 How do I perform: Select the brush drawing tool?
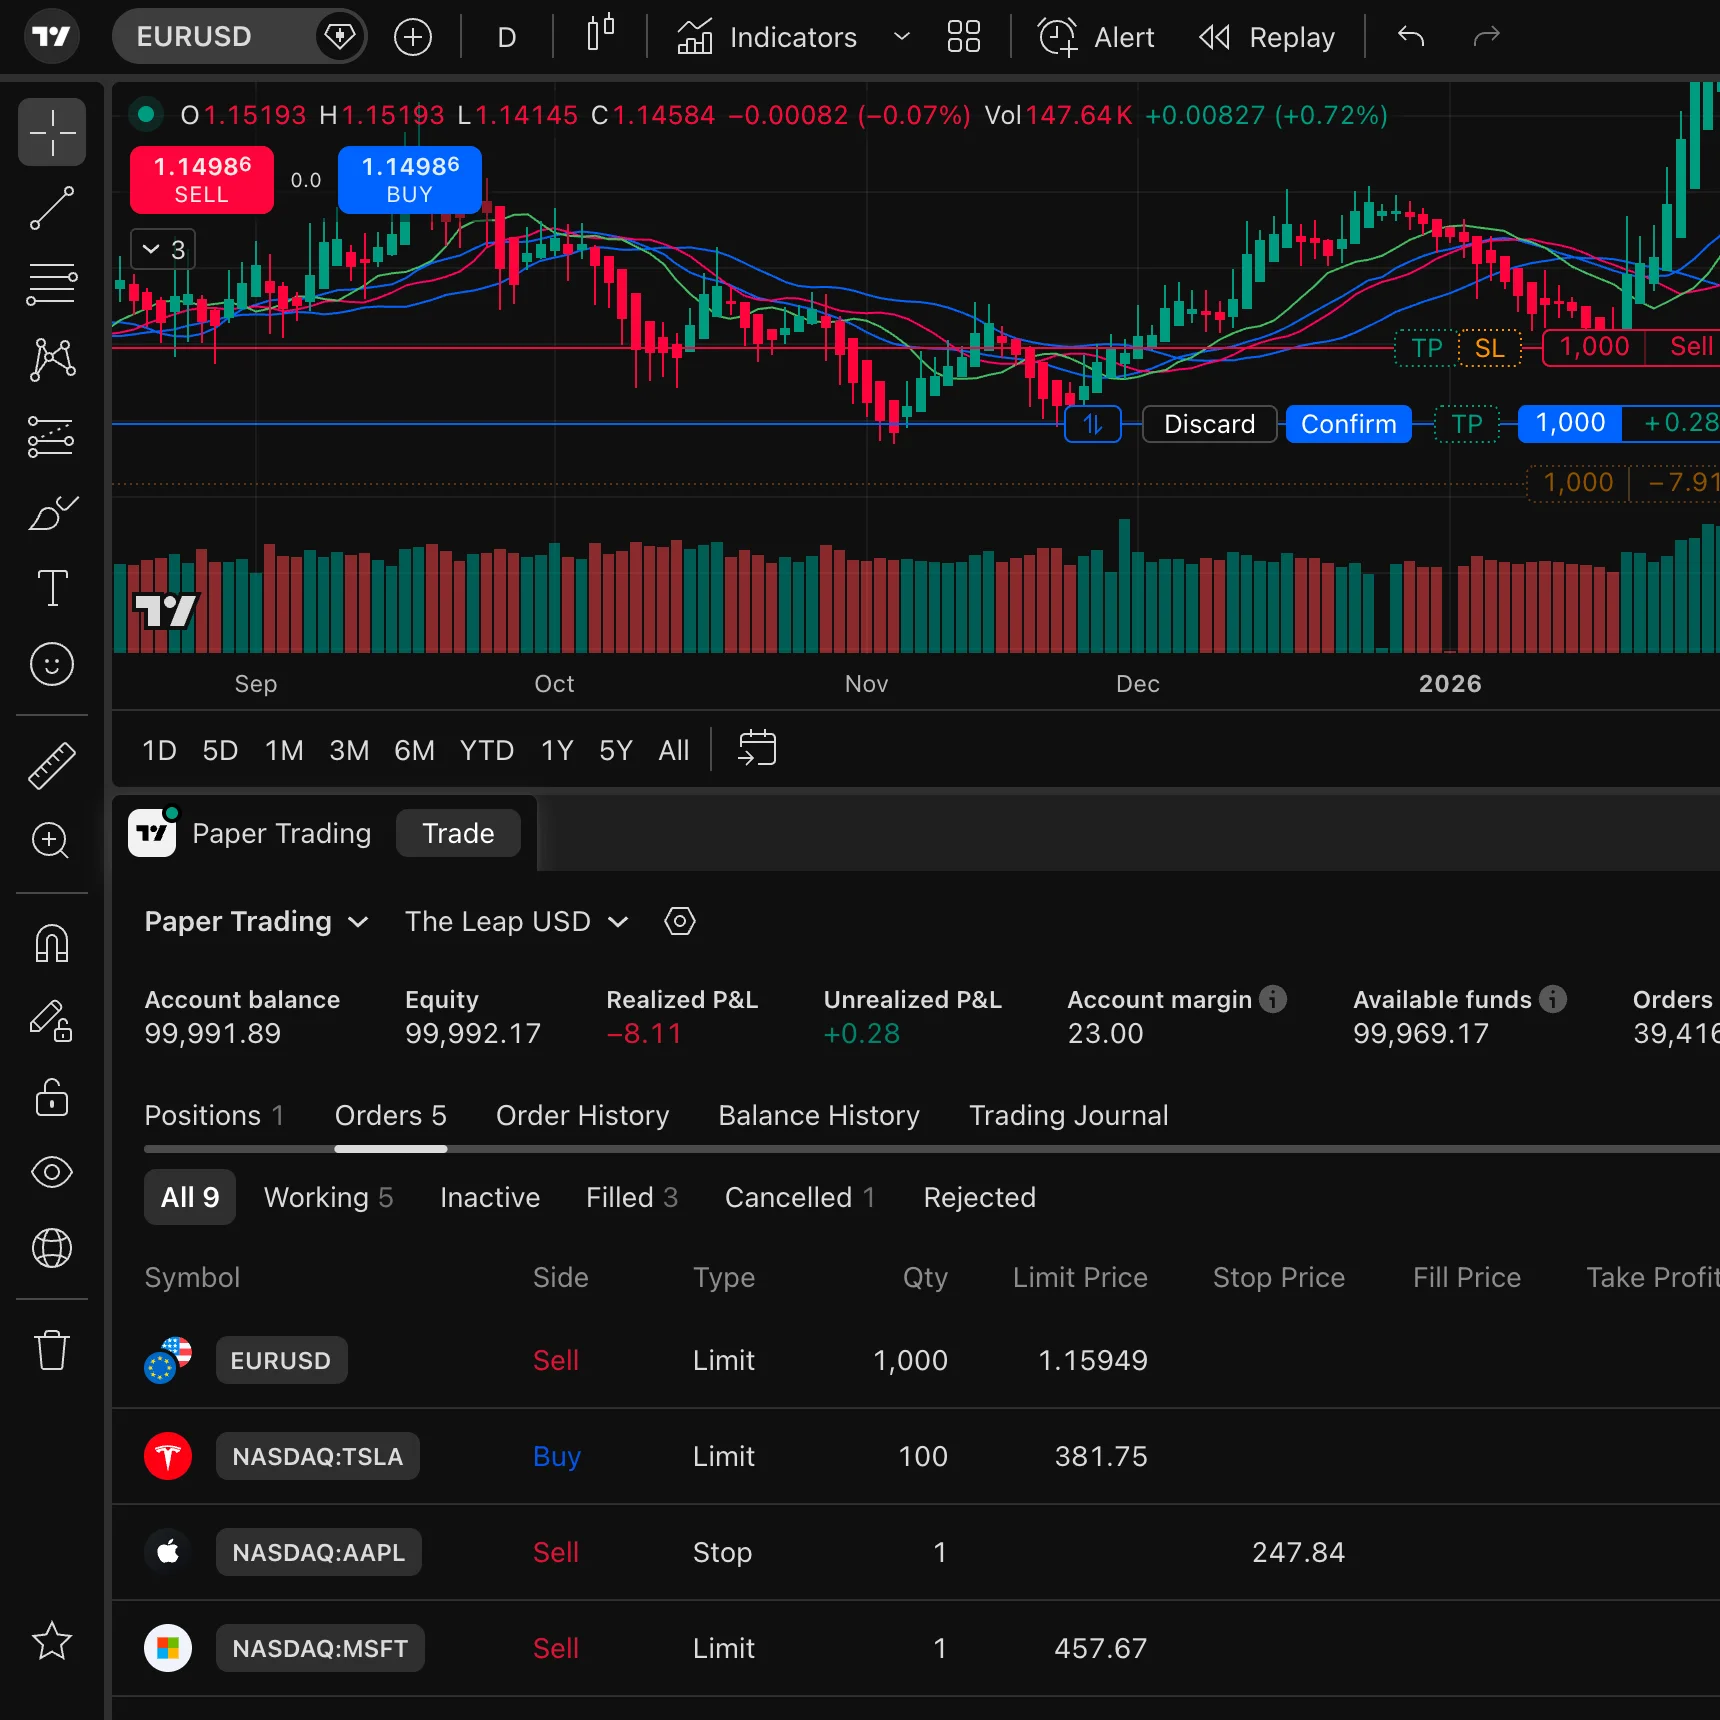pos(52,512)
